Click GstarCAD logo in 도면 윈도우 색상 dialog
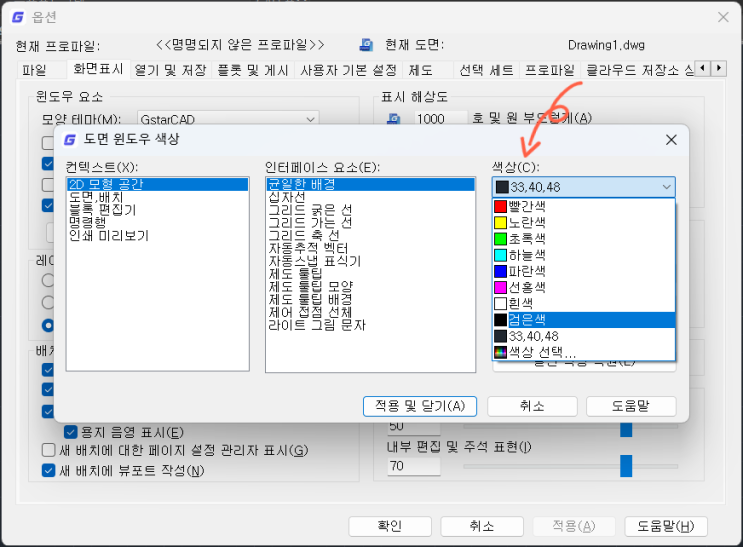This screenshot has height=547, width=743. 70,139
